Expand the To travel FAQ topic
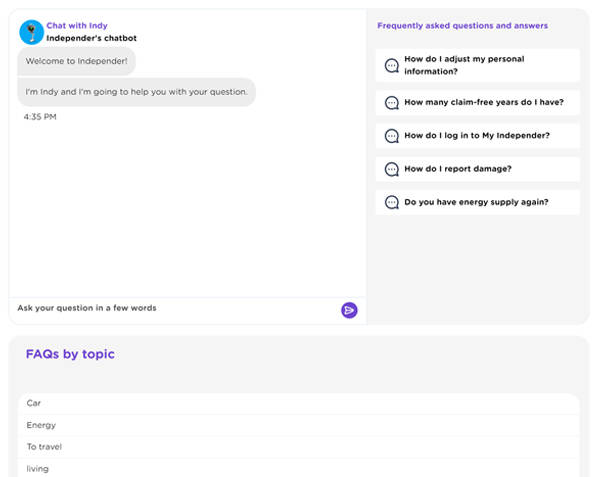Screen dimensions: 600x477 point(298,447)
